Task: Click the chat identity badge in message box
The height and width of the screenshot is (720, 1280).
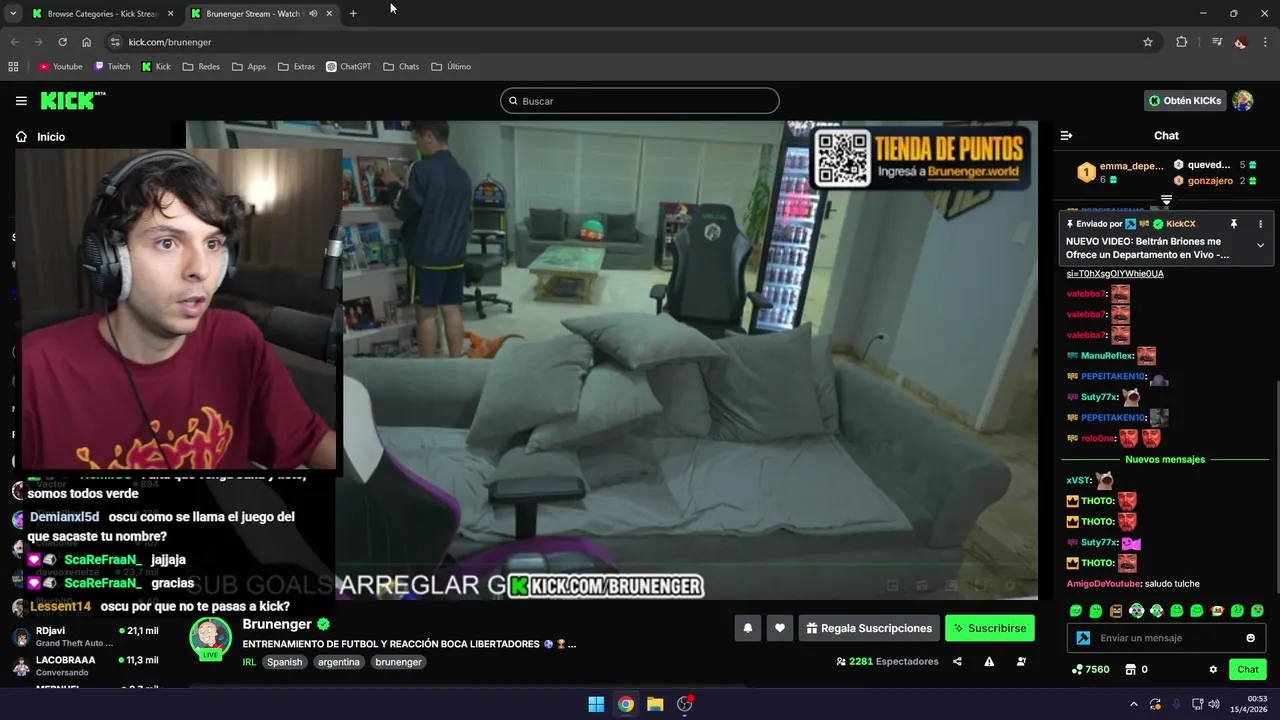Action: click(1083, 638)
